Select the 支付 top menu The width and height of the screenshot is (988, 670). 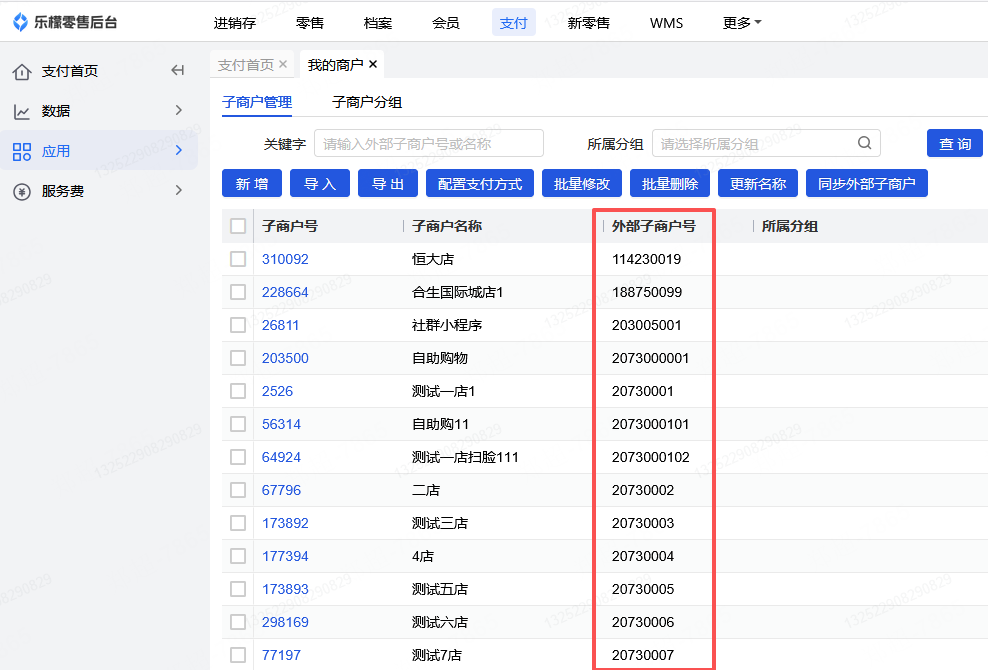[x=514, y=23]
